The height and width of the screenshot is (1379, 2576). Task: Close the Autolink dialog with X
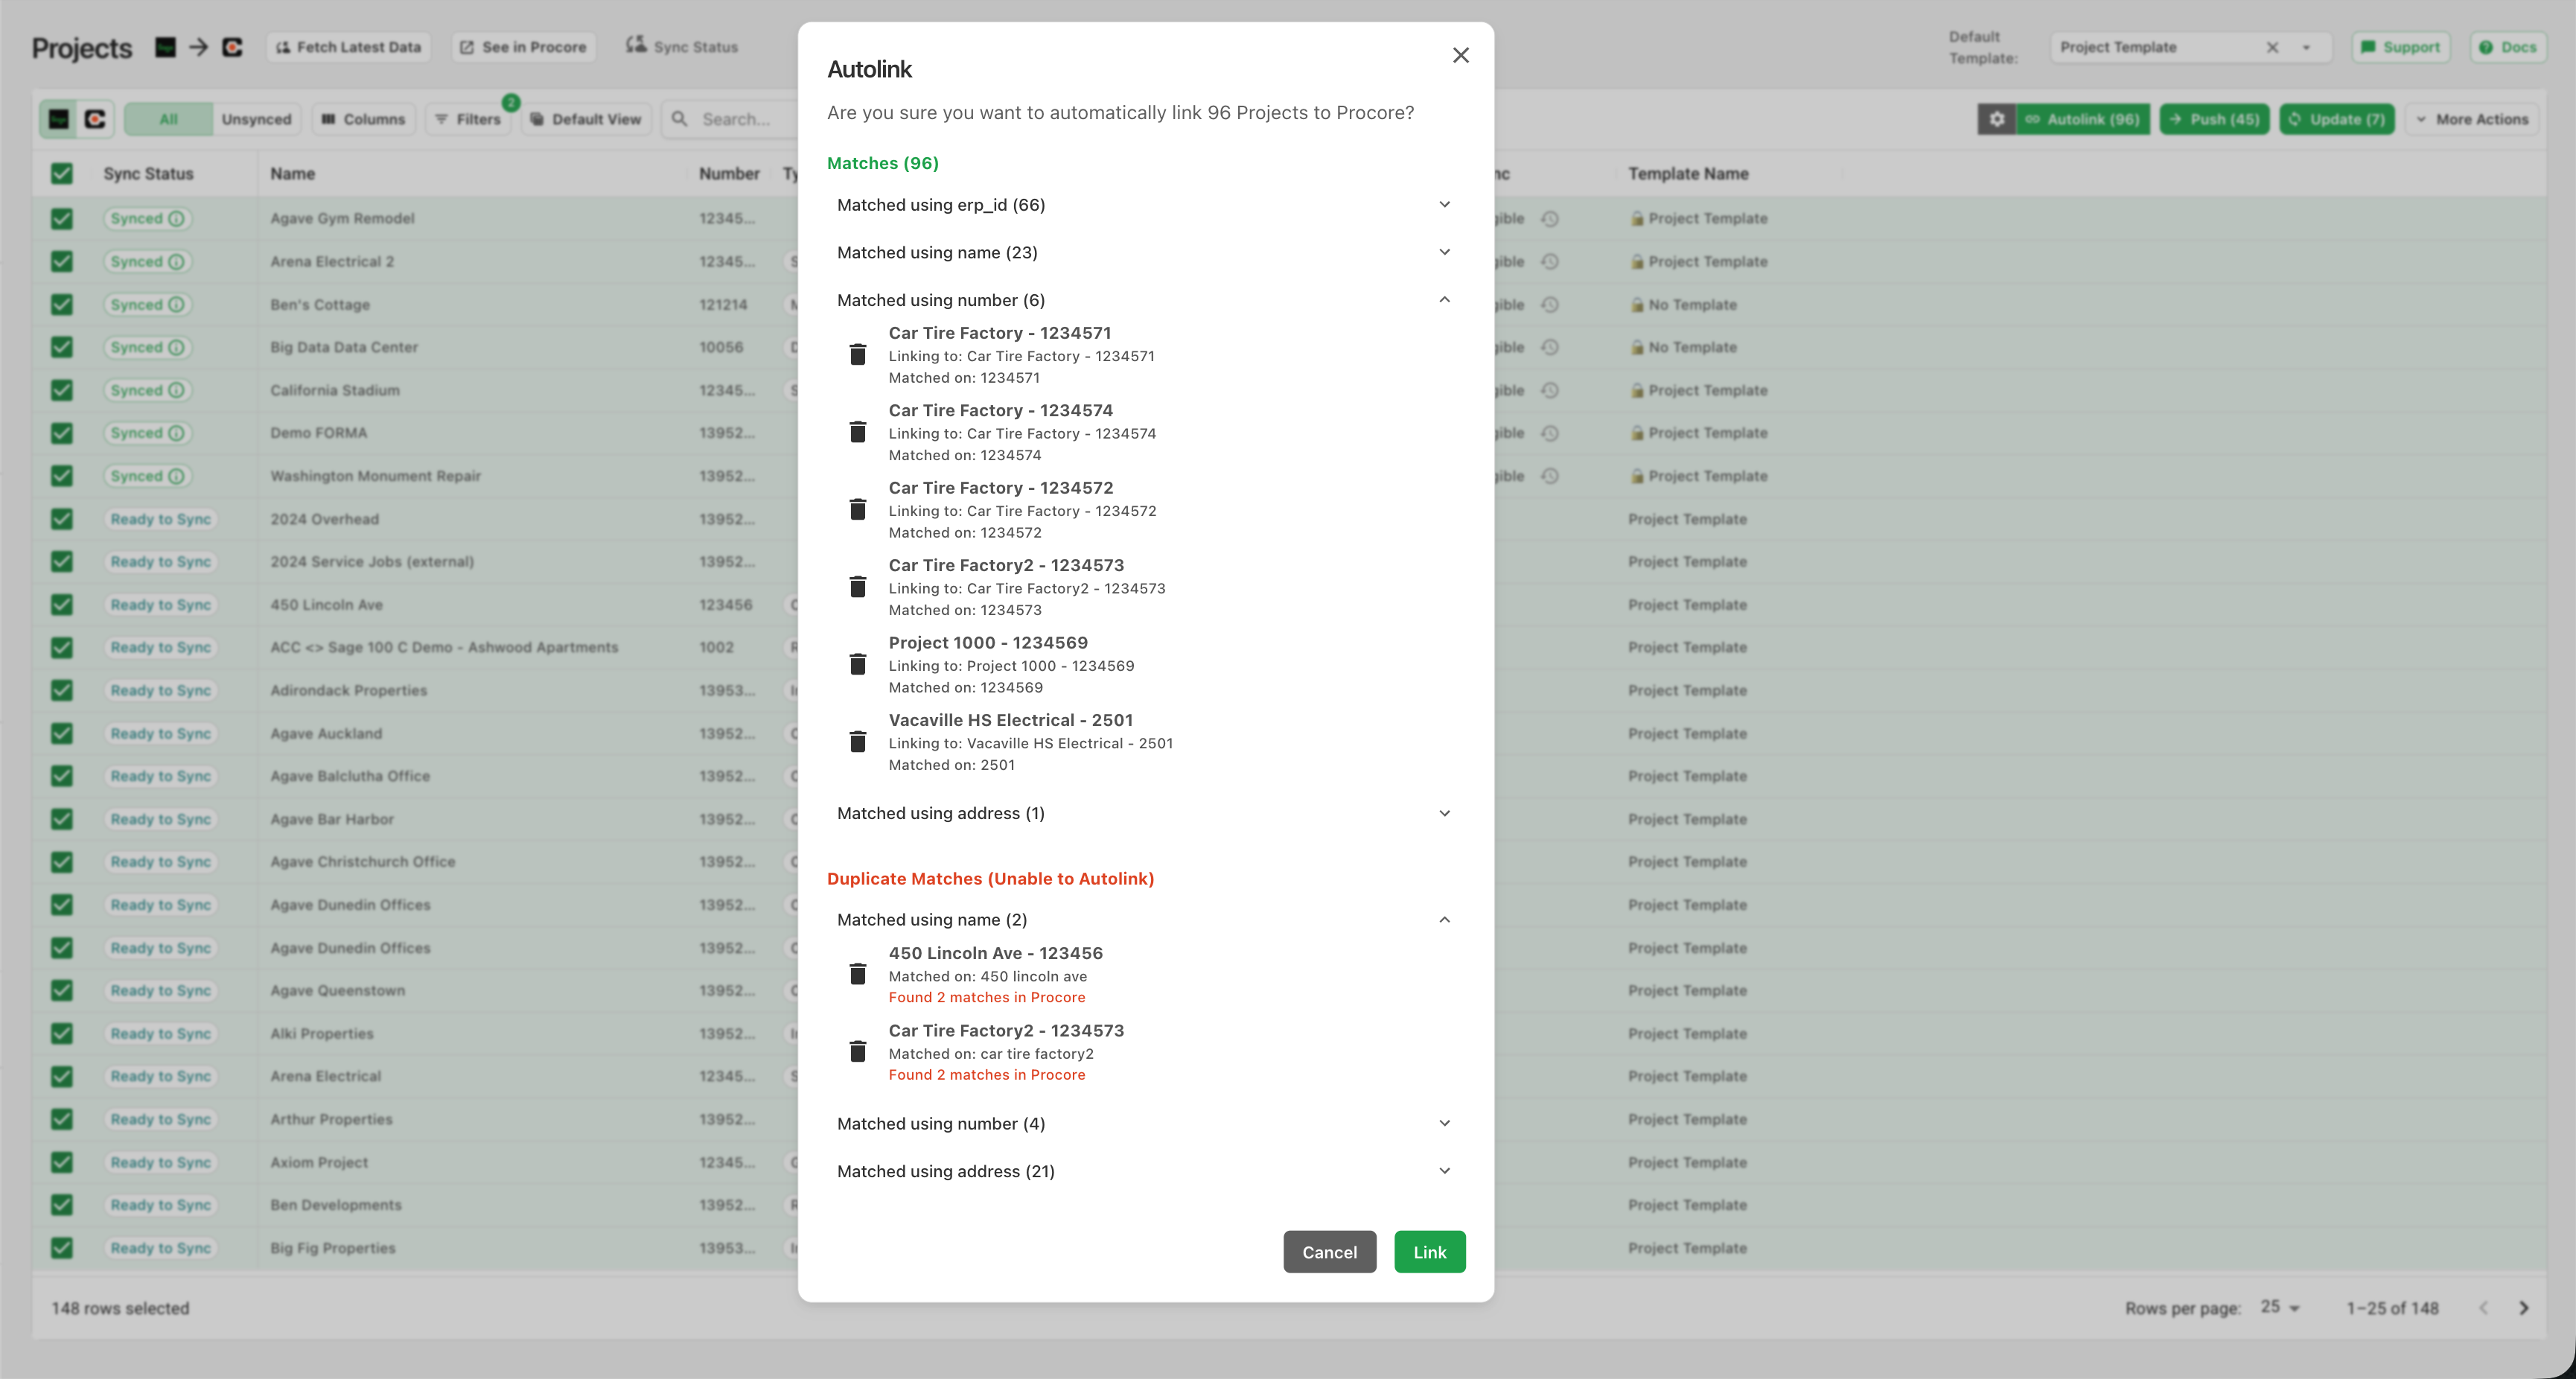point(1460,55)
